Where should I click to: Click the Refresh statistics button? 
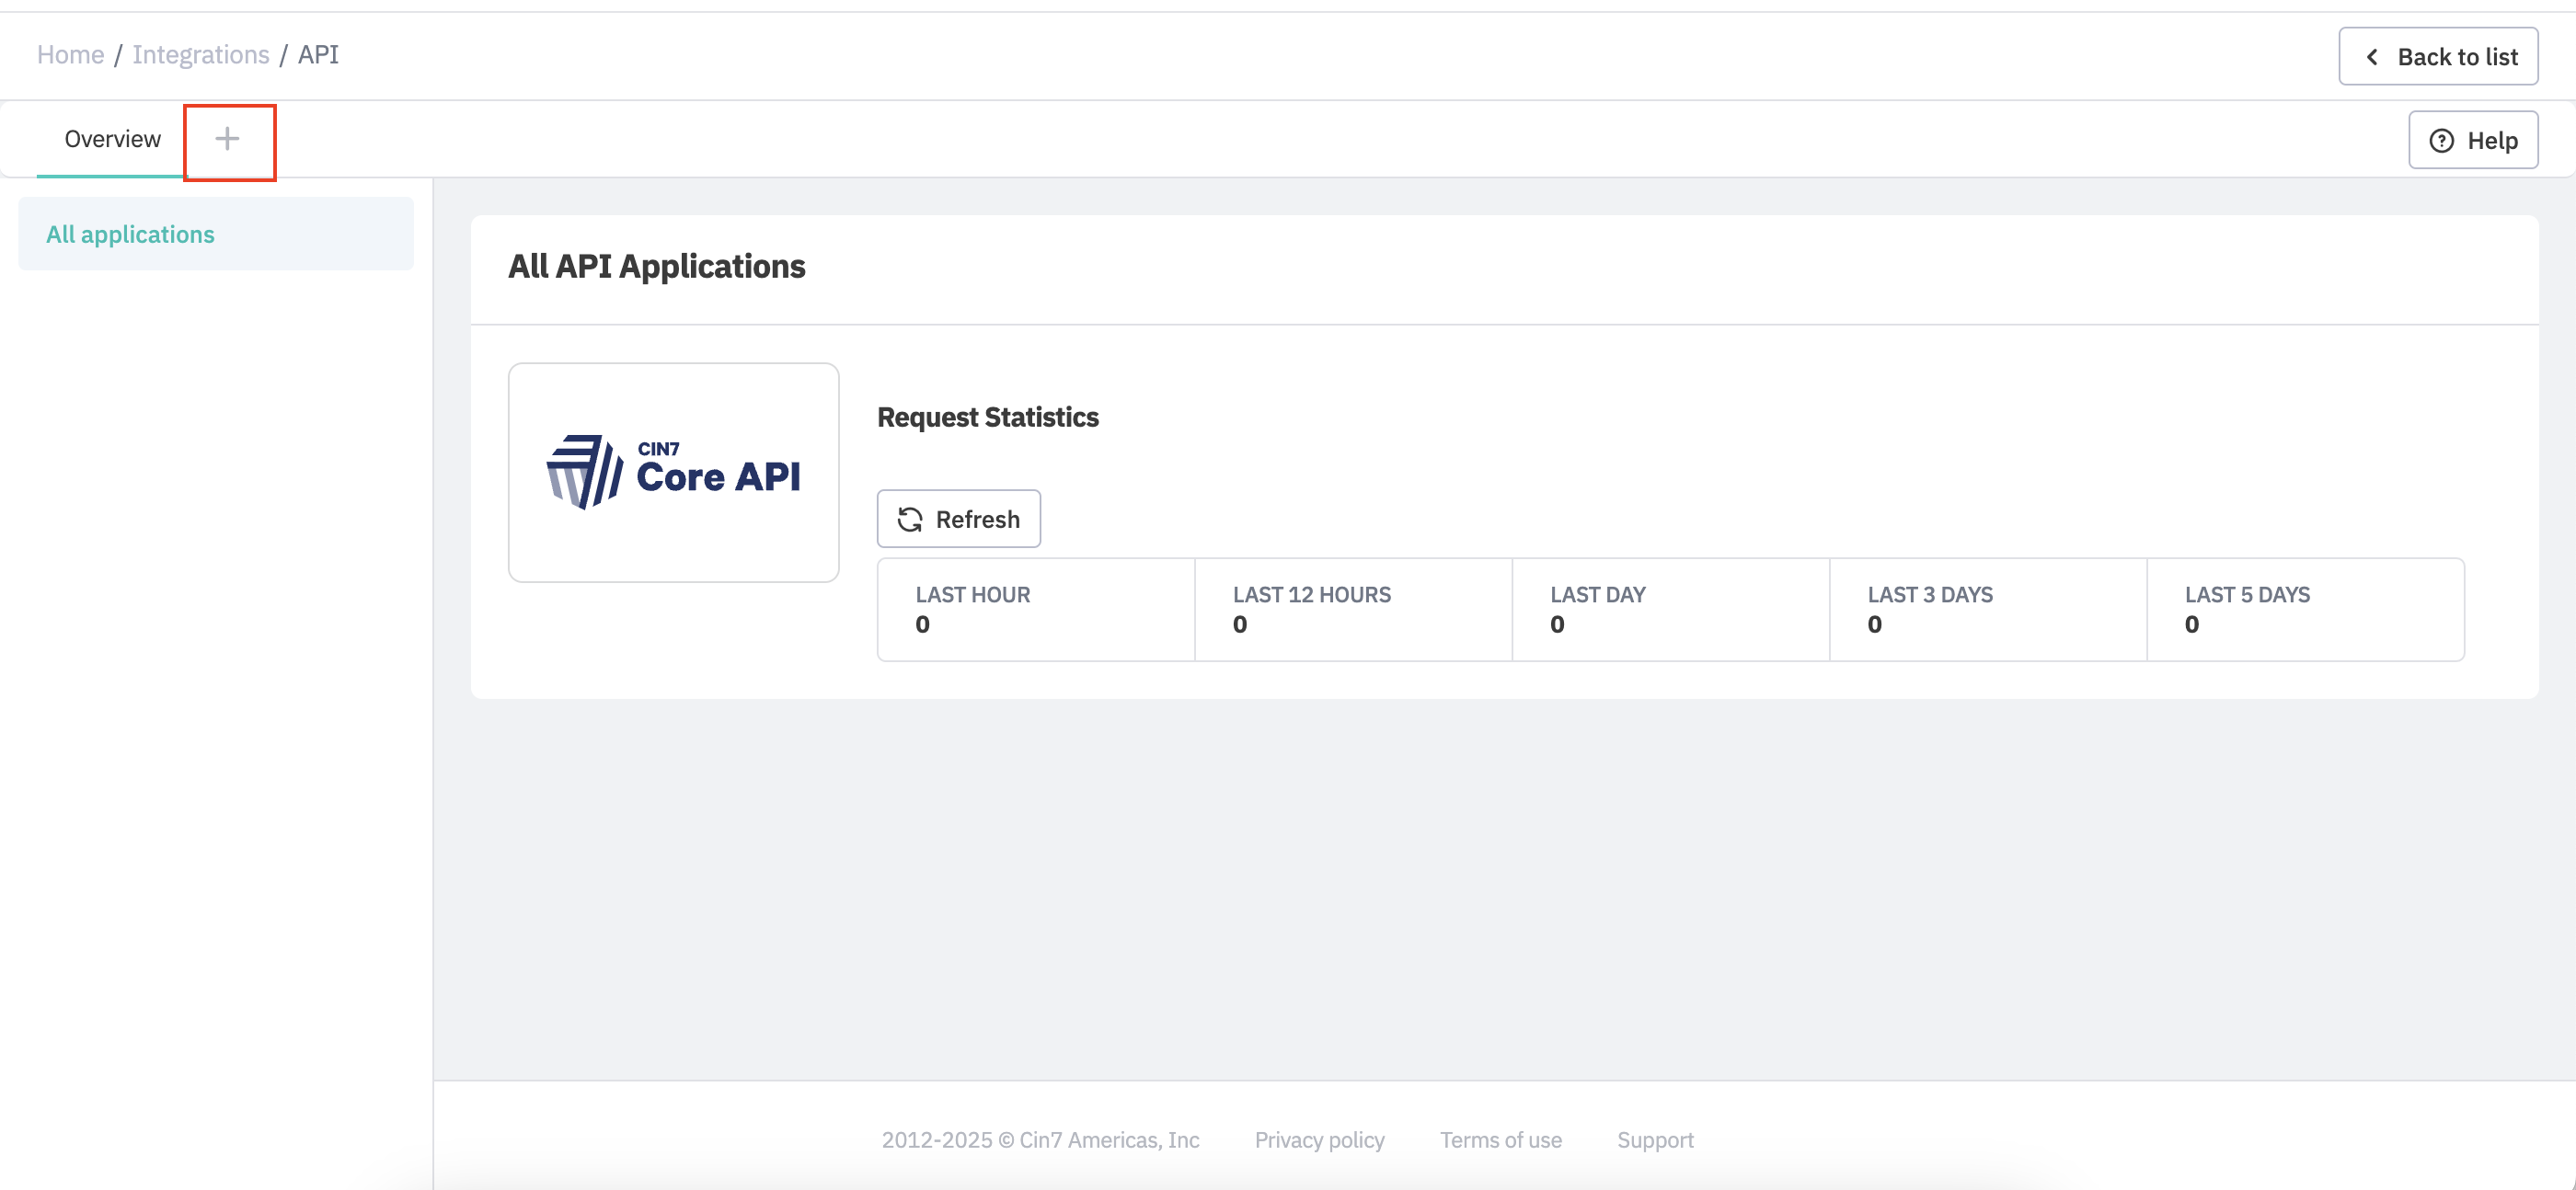pos(958,519)
